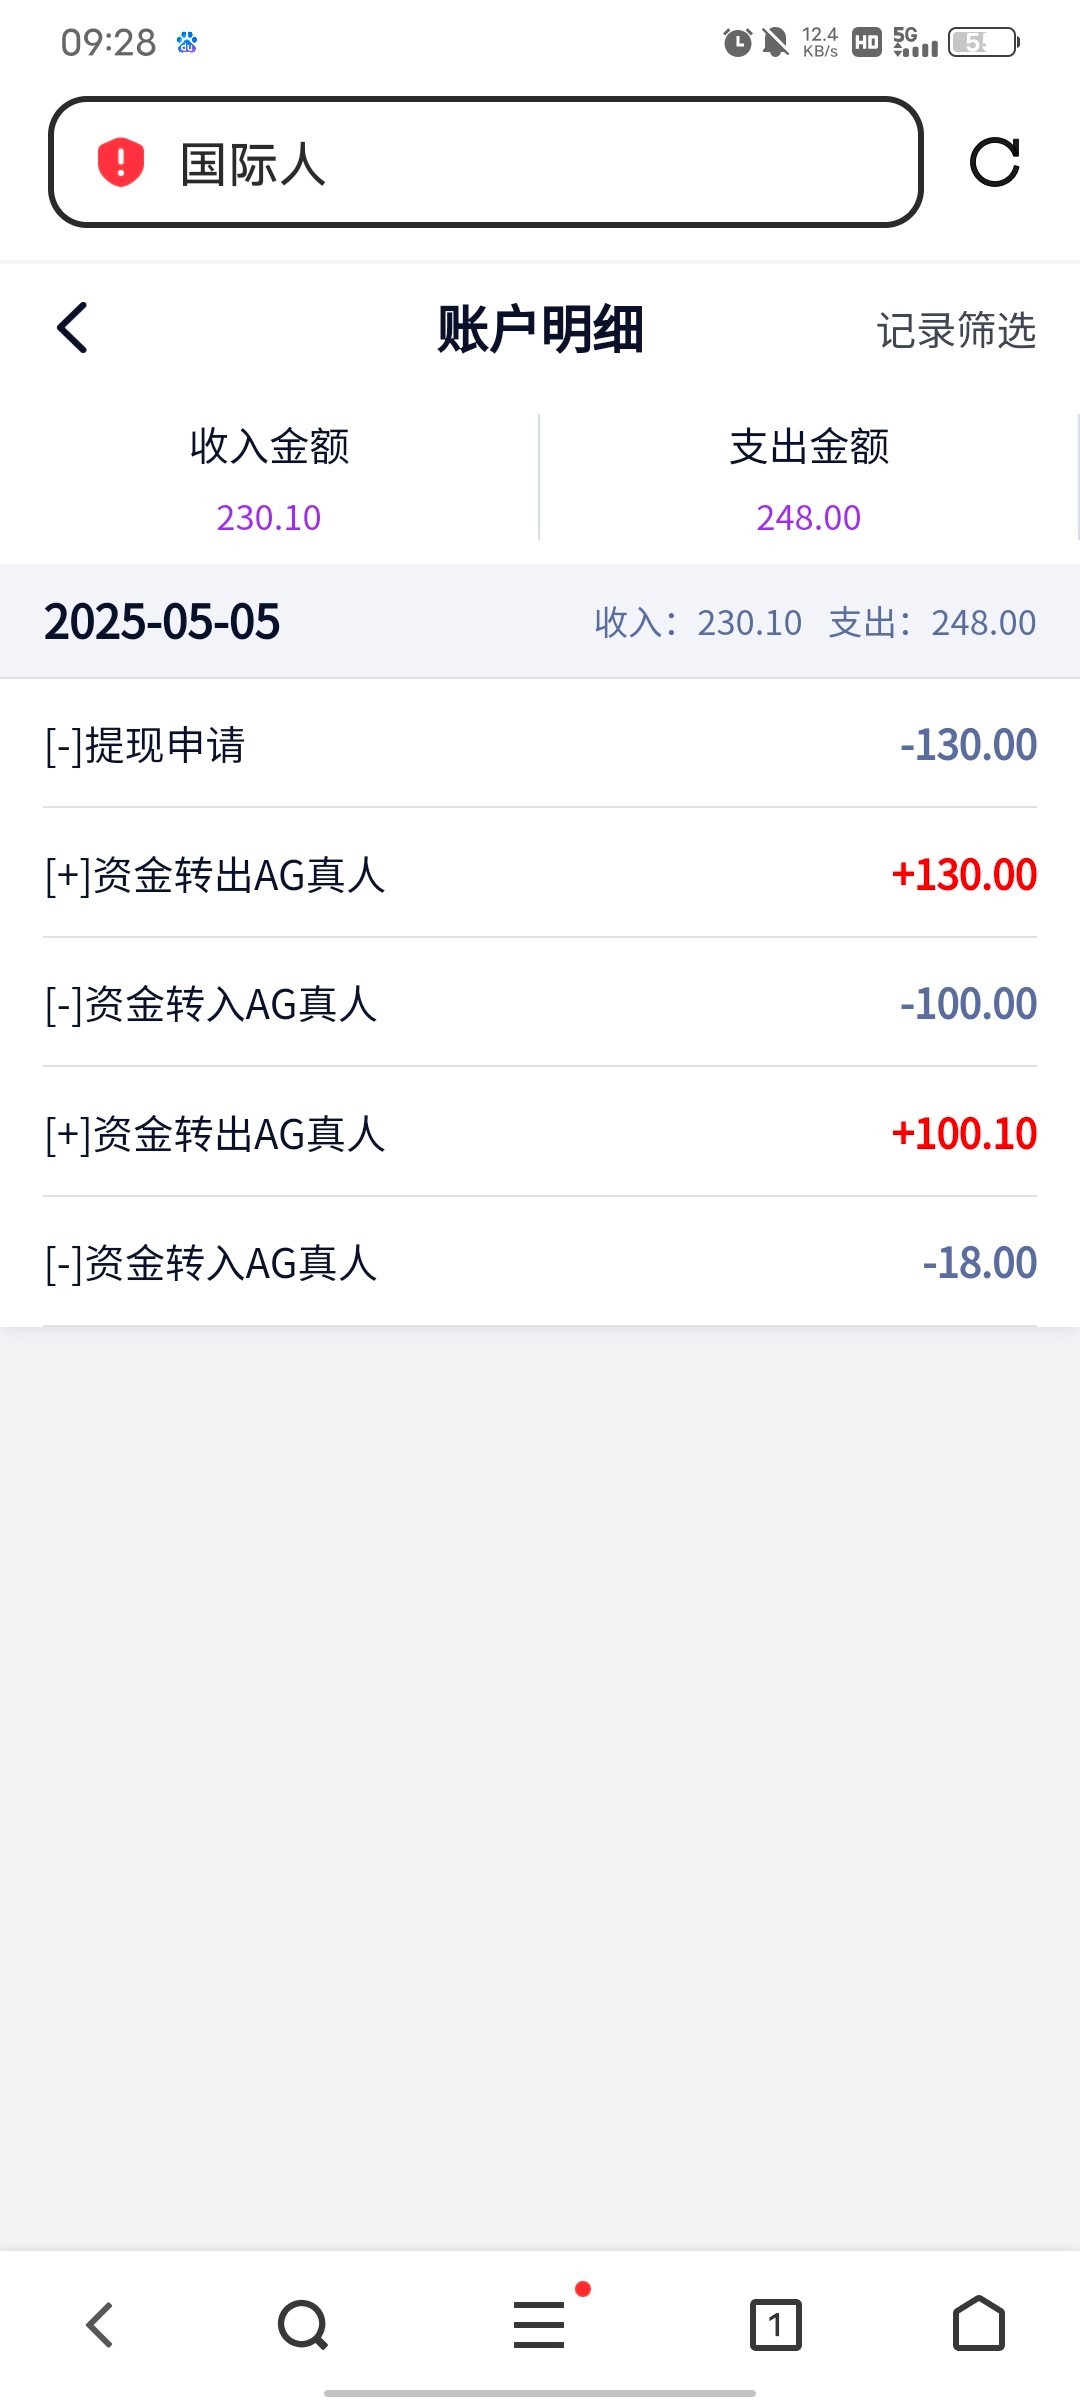
Task: Tap the alarm clock status icon
Action: 737,42
